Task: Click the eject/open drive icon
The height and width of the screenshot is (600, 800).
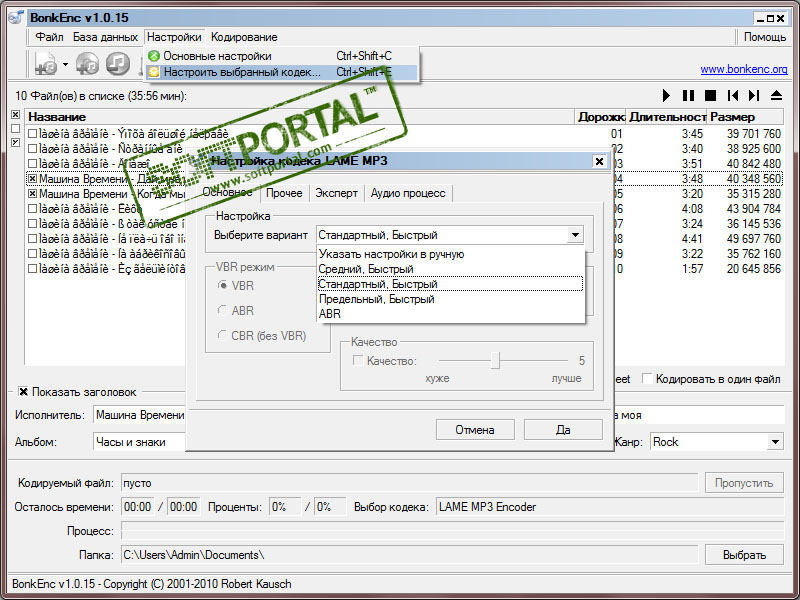Action: click(776, 95)
